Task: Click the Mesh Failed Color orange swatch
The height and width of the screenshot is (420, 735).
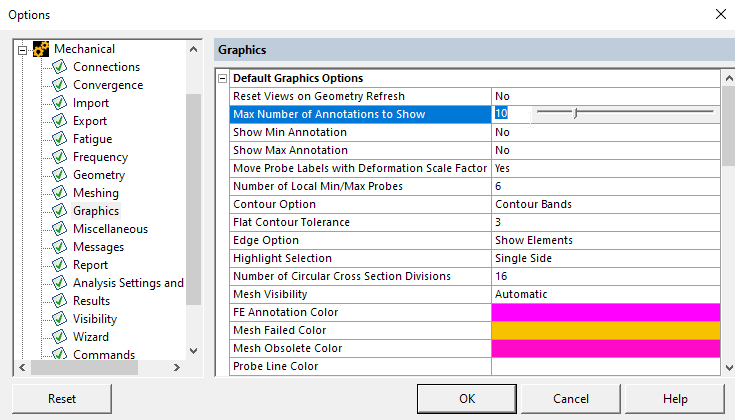Action: (x=605, y=330)
